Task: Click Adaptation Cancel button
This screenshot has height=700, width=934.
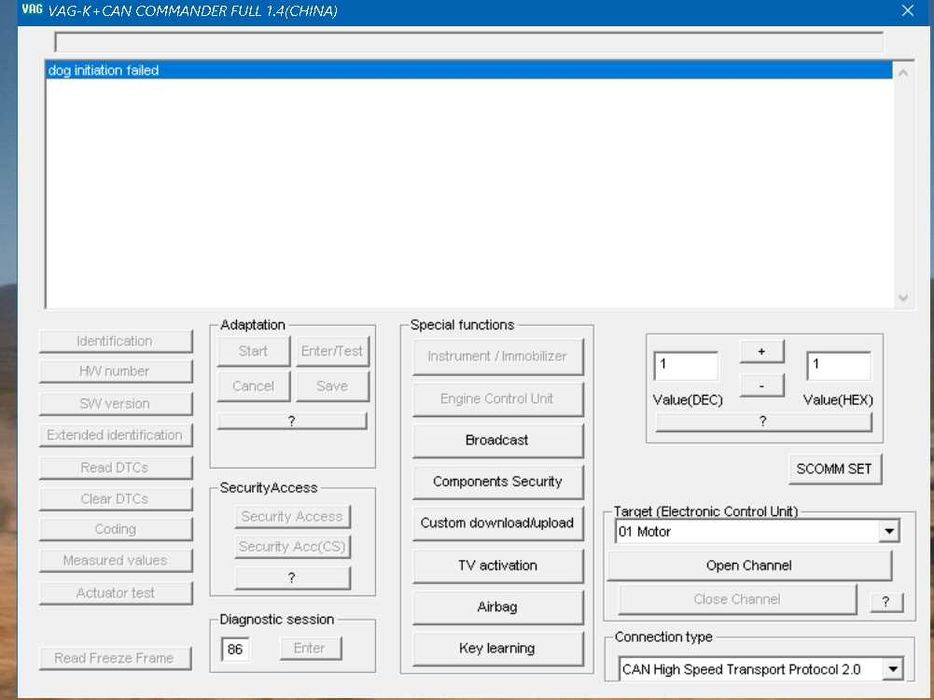Action: tap(253, 386)
